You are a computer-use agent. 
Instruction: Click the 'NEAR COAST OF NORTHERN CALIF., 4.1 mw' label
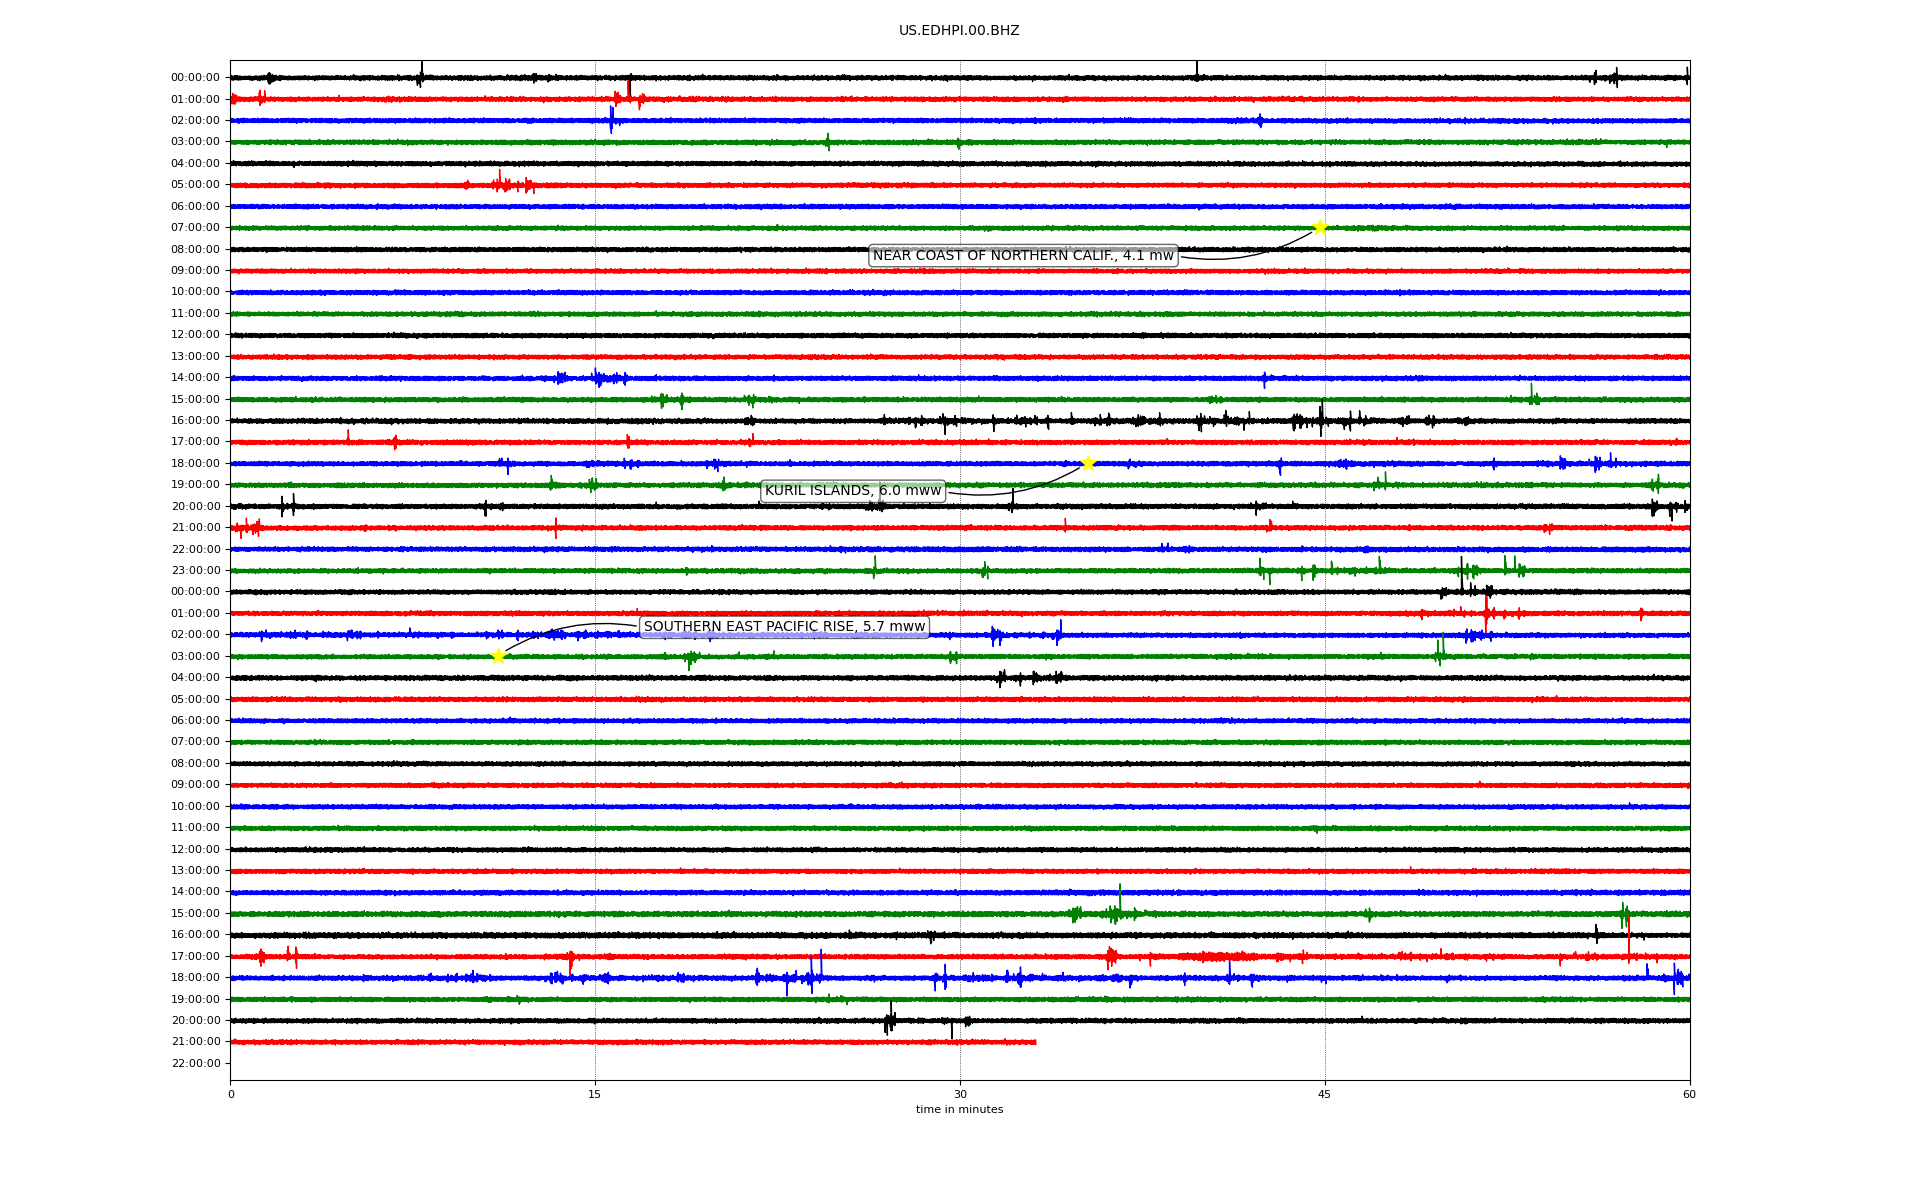coord(1023,256)
